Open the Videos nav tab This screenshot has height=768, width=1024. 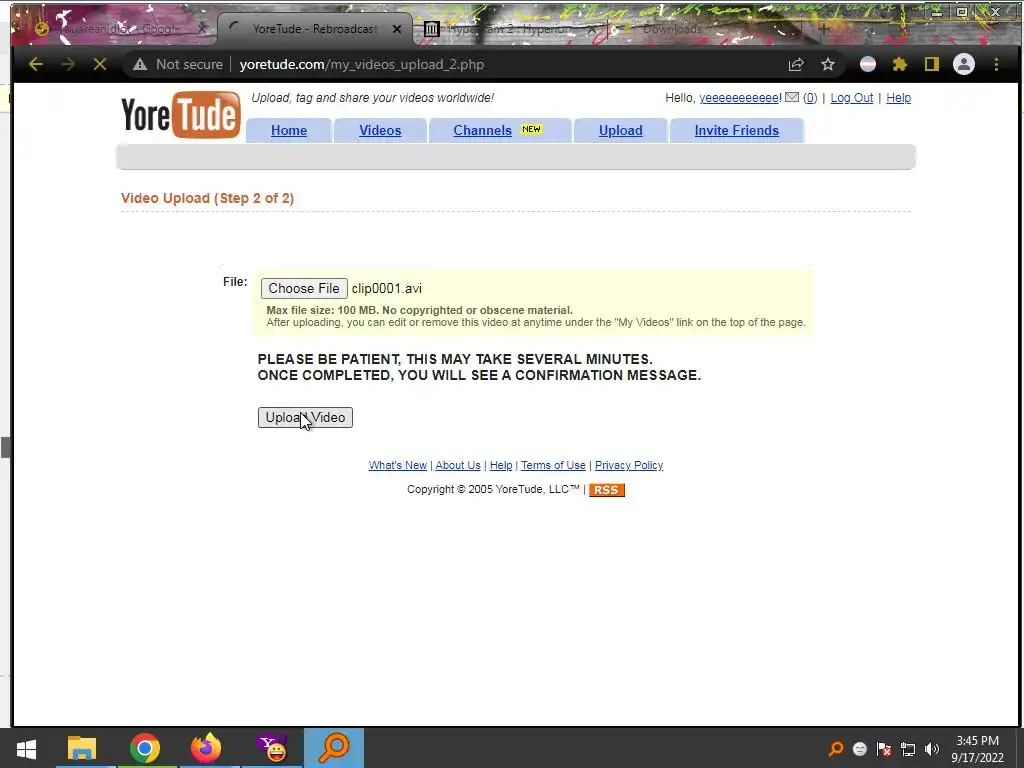(x=380, y=130)
